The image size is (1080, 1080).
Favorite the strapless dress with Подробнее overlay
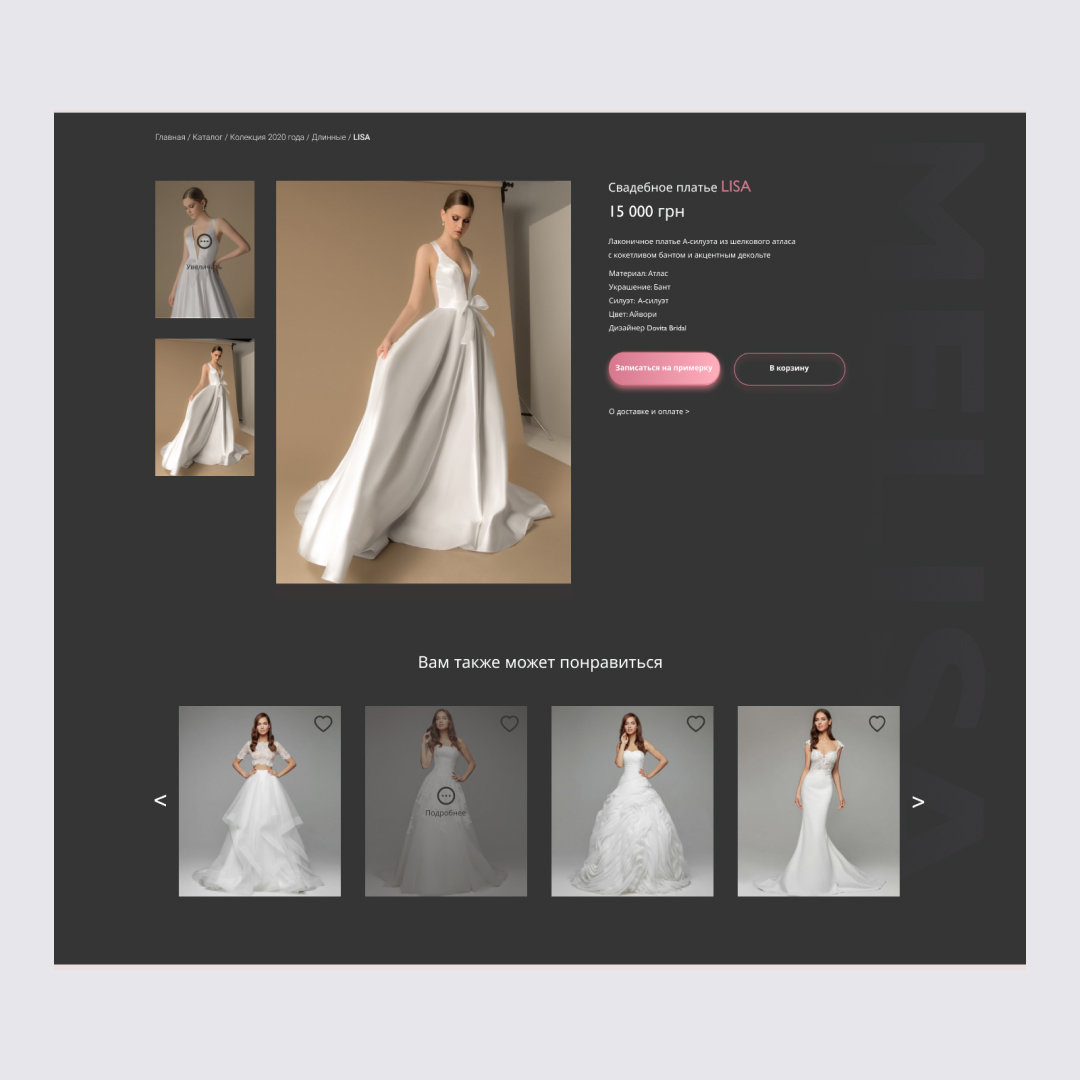509,723
